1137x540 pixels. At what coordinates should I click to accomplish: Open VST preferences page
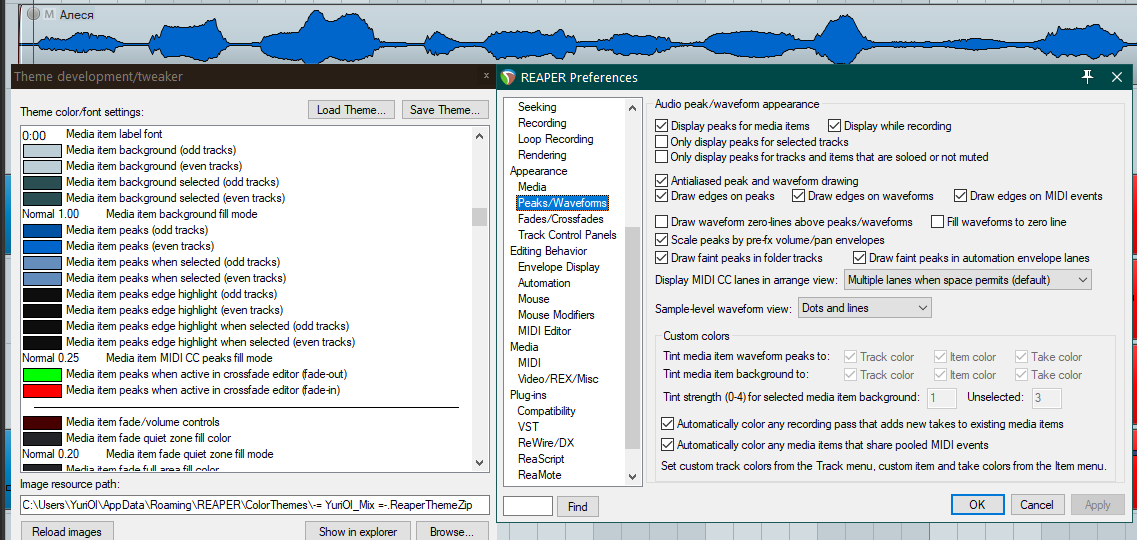528,426
